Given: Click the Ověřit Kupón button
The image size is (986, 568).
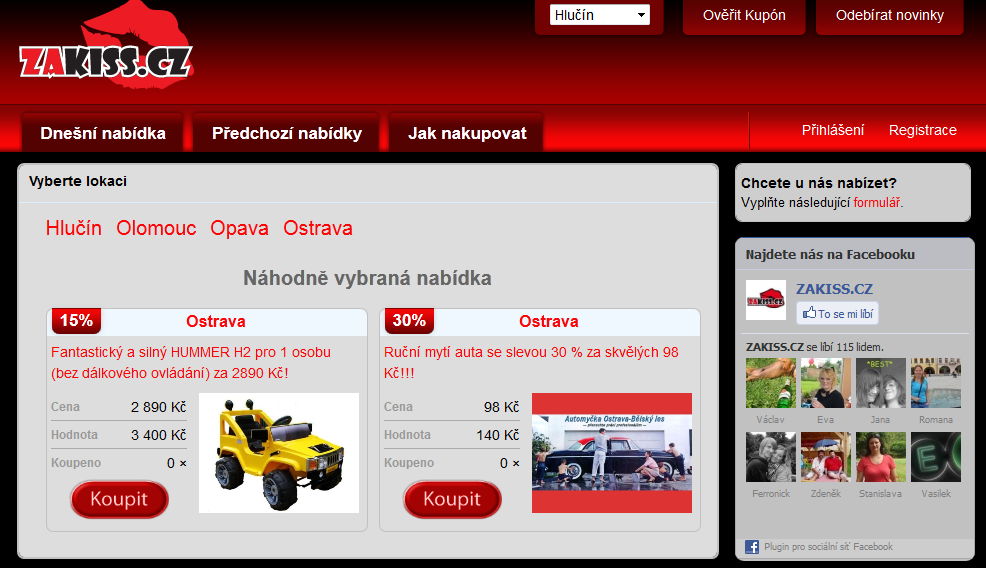Looking at the screenshot, I should [744, 15].
